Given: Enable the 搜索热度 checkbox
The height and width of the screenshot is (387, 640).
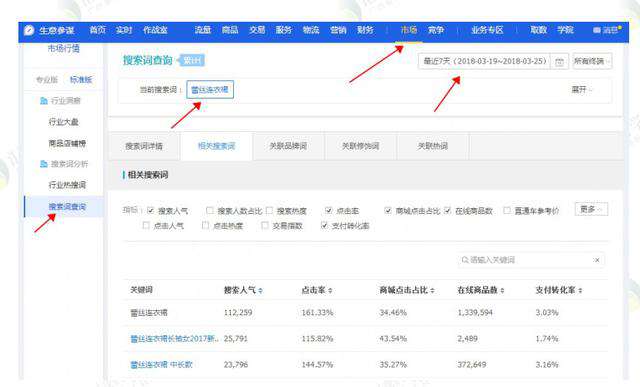Looking at the screenshot, I should click(269, 211).
